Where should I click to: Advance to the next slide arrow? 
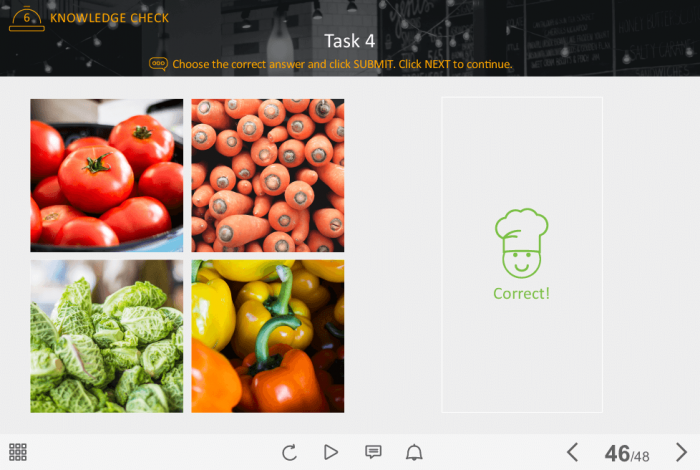(681, 452)
